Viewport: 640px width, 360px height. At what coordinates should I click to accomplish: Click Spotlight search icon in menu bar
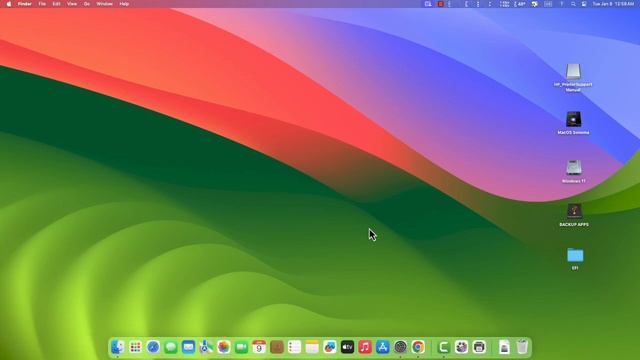tap(573, 4)
